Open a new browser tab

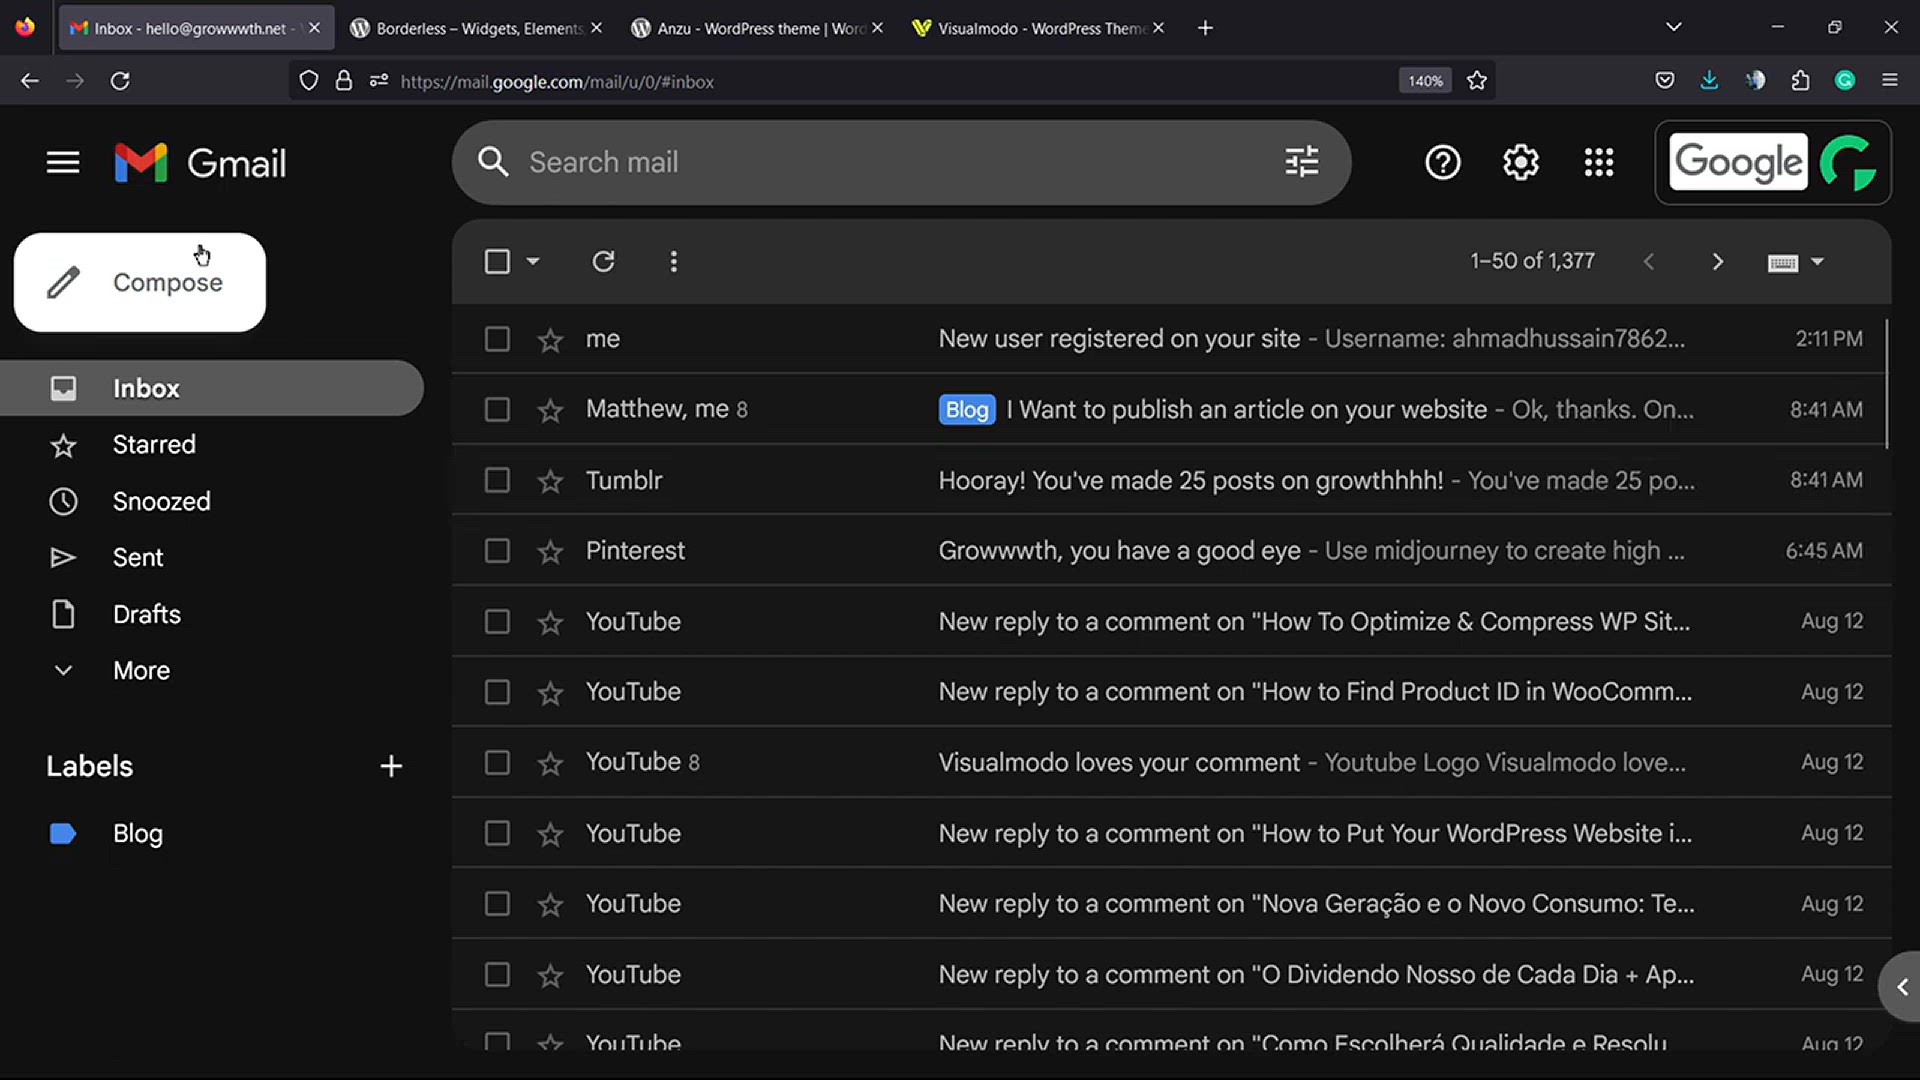click(x=1205, y=28)
